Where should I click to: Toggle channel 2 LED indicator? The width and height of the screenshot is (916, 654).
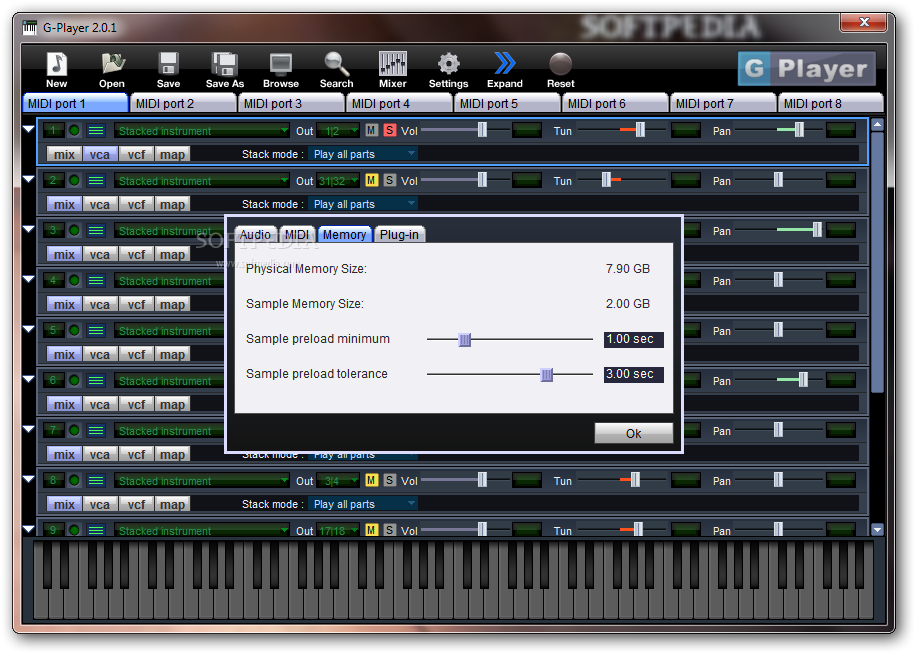click(x=74, y=180)
